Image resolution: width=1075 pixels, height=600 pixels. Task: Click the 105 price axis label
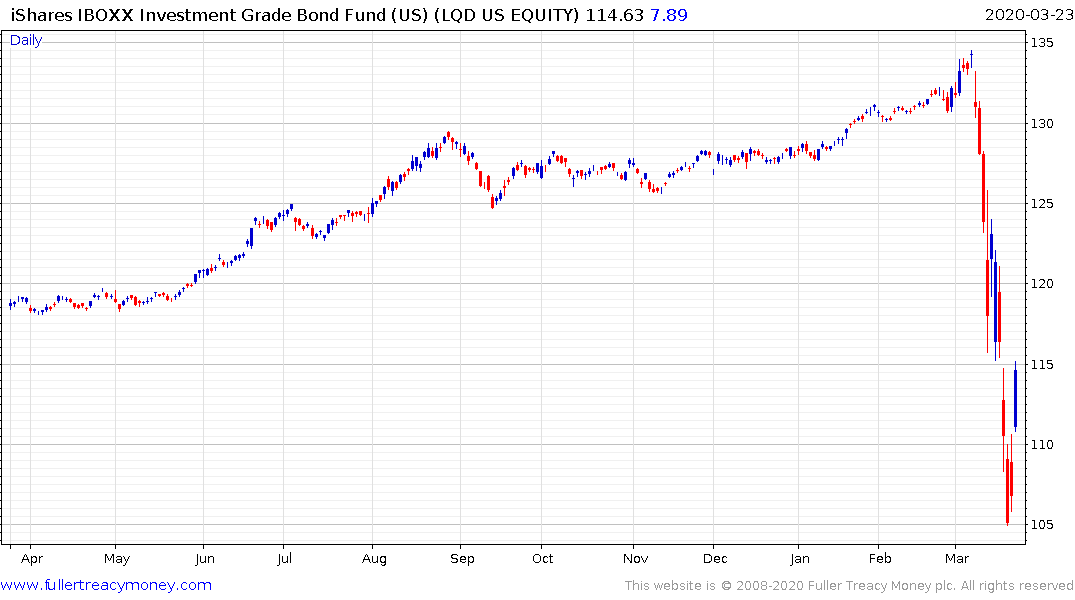point(1042,525)
